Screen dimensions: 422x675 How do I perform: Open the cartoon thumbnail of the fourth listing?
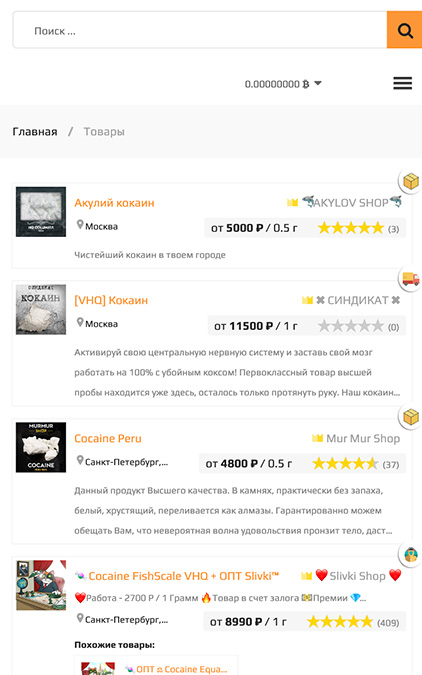click(x=41, y=585)
